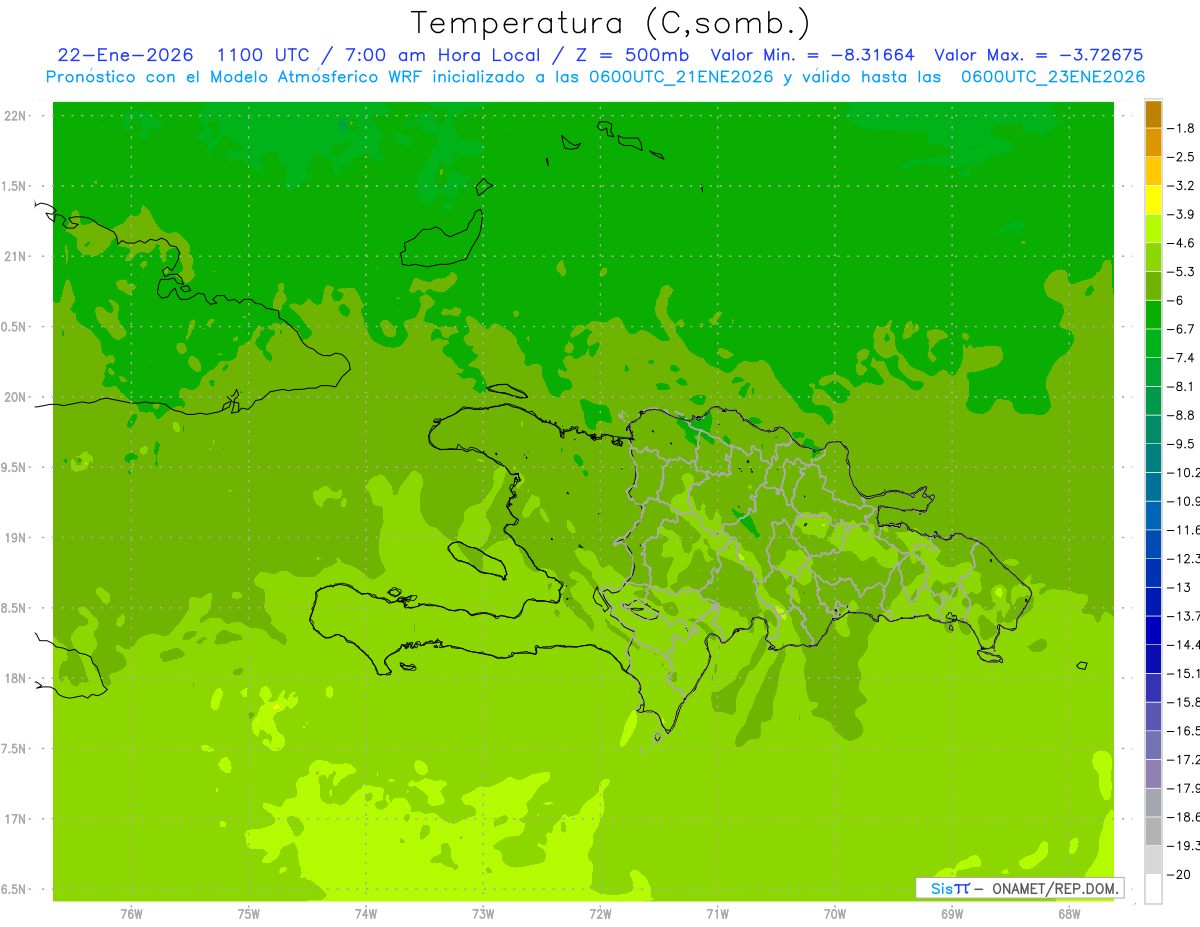Click the '20N' latitude axis label
Viewport: 1200px width, 927px height.
pyautogui.click(x=17, y=397)
